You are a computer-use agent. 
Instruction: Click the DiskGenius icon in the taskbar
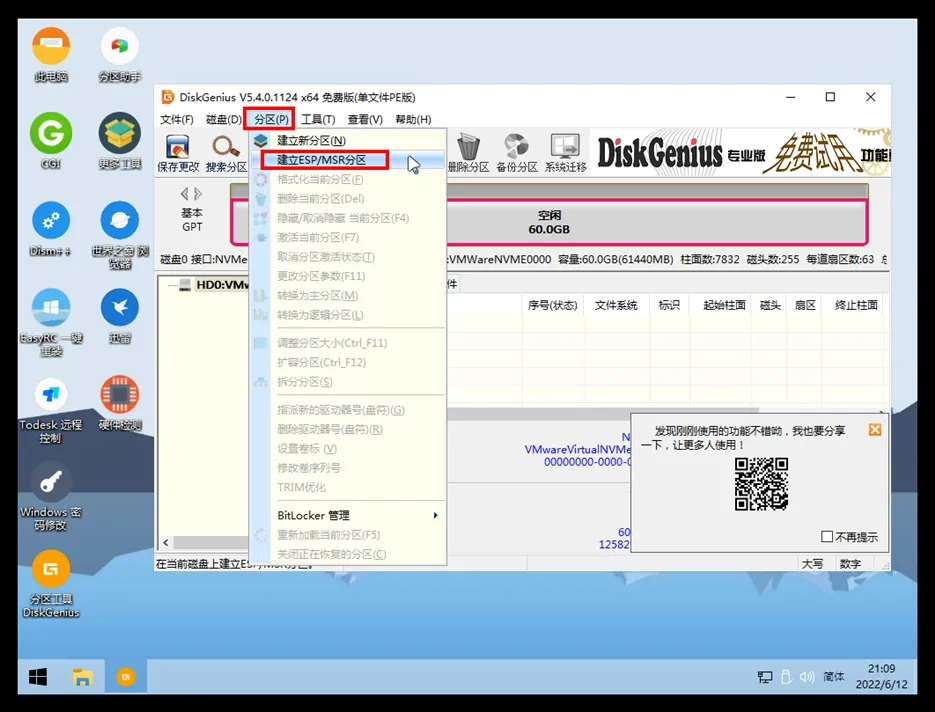(x=126, y=677)
